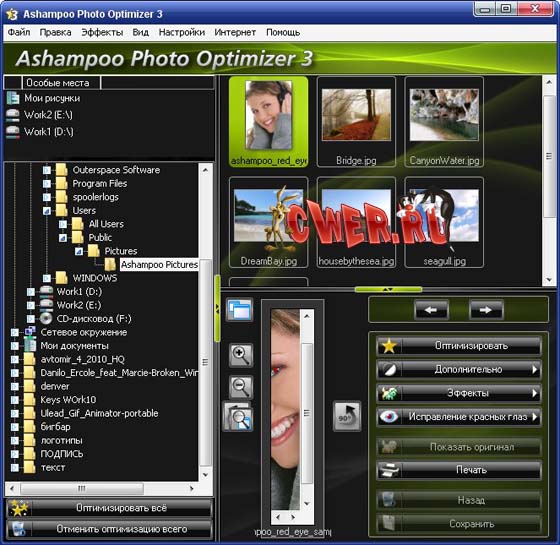Image resolution: width=560 pixels, height=545 pixels.
Task: Open the Исправление красных глаз submenu
Action: tap(459, 416)
